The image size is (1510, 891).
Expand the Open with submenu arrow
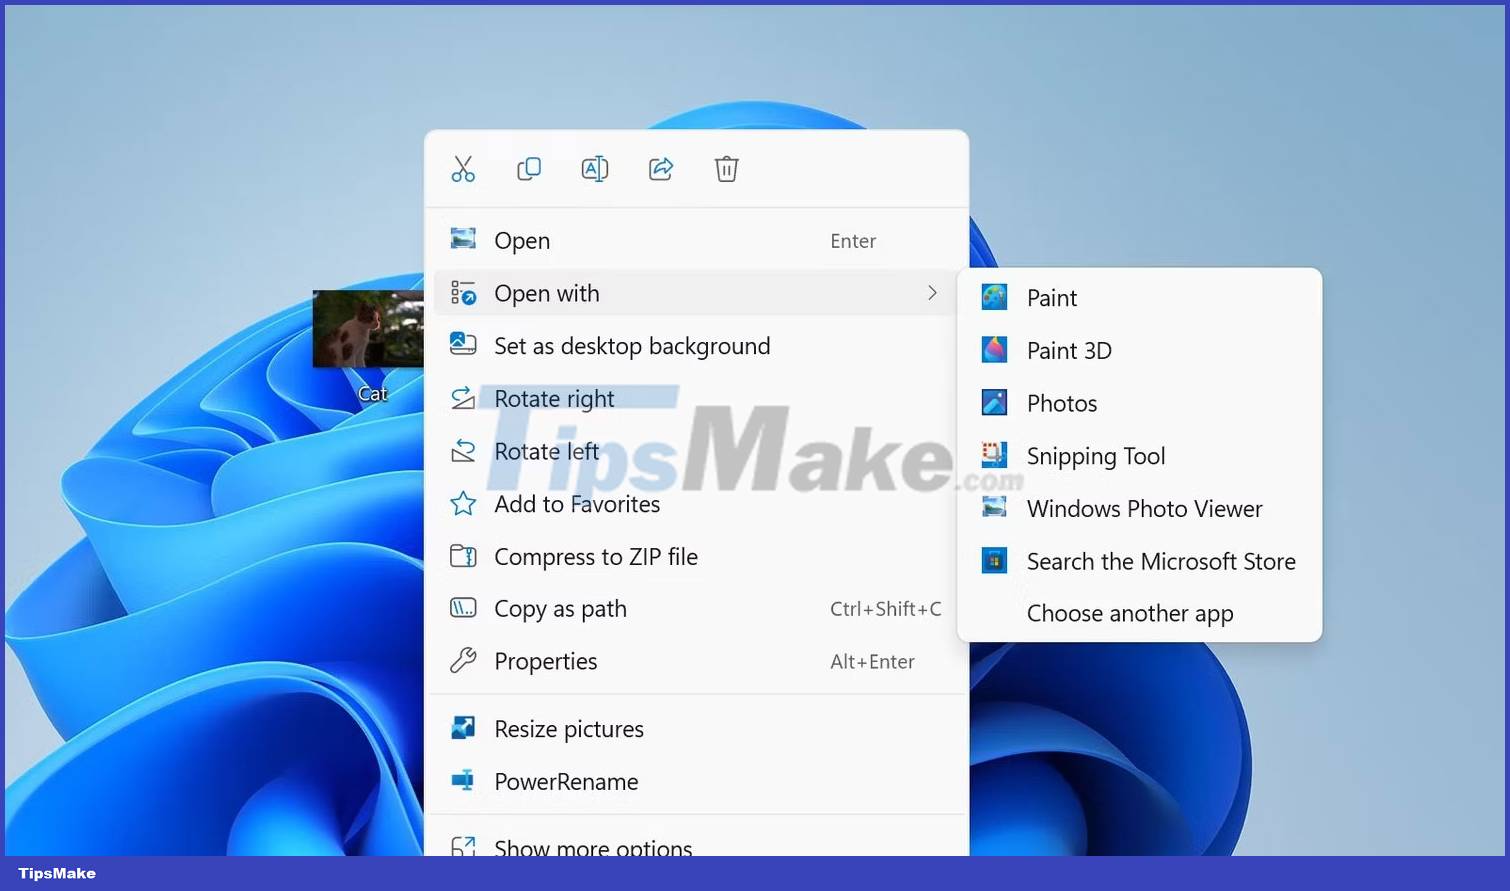click(x=932, y=293)
